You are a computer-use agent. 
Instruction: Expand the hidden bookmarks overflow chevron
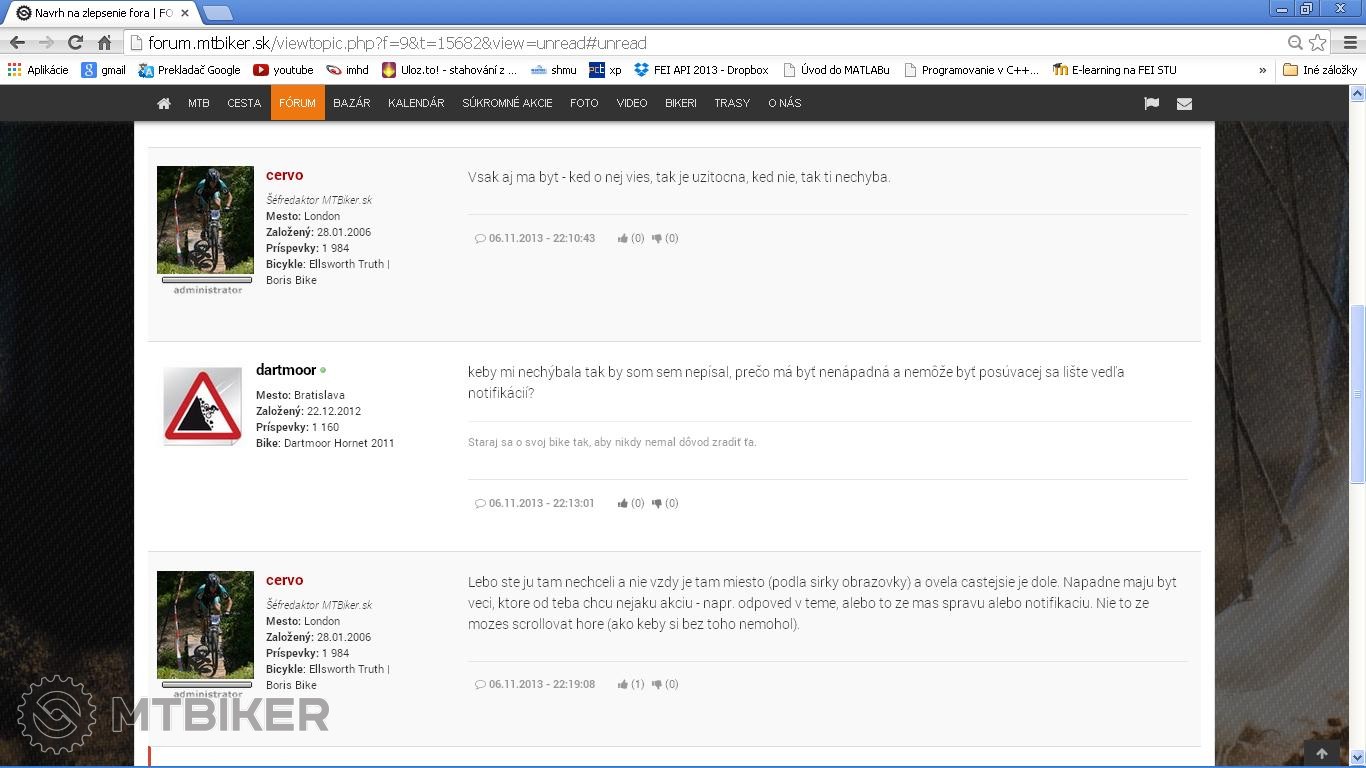1262,70
